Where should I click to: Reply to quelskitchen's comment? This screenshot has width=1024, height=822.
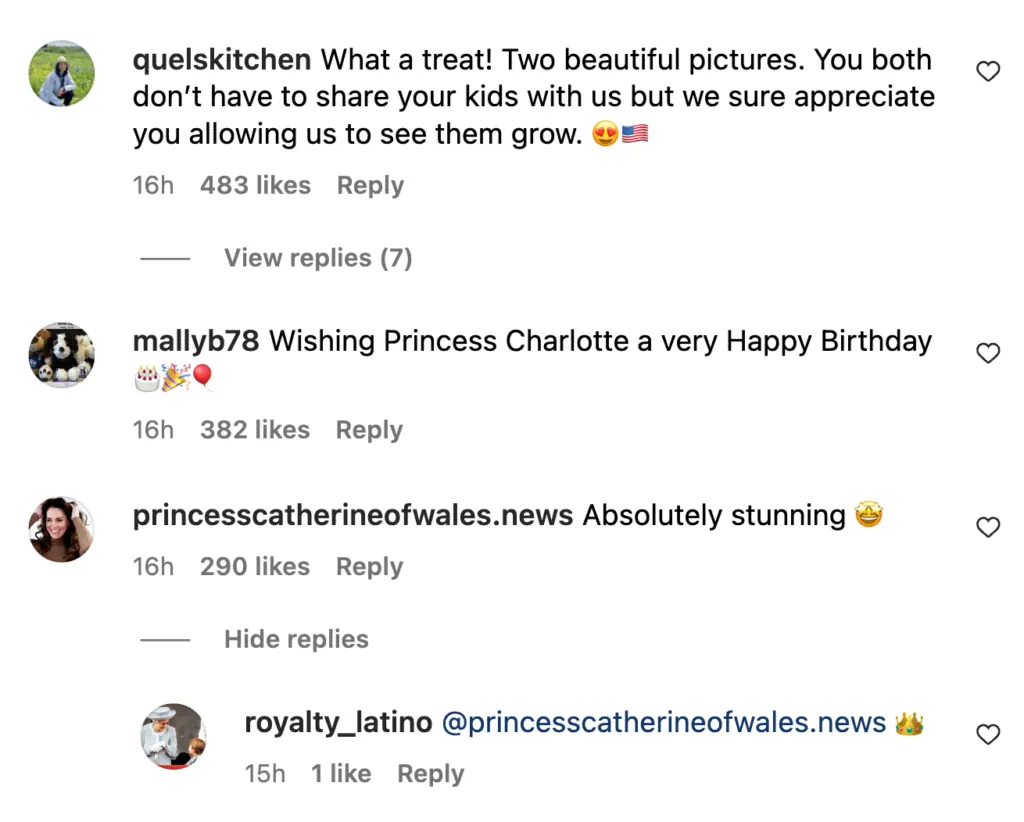click(370, 186)
